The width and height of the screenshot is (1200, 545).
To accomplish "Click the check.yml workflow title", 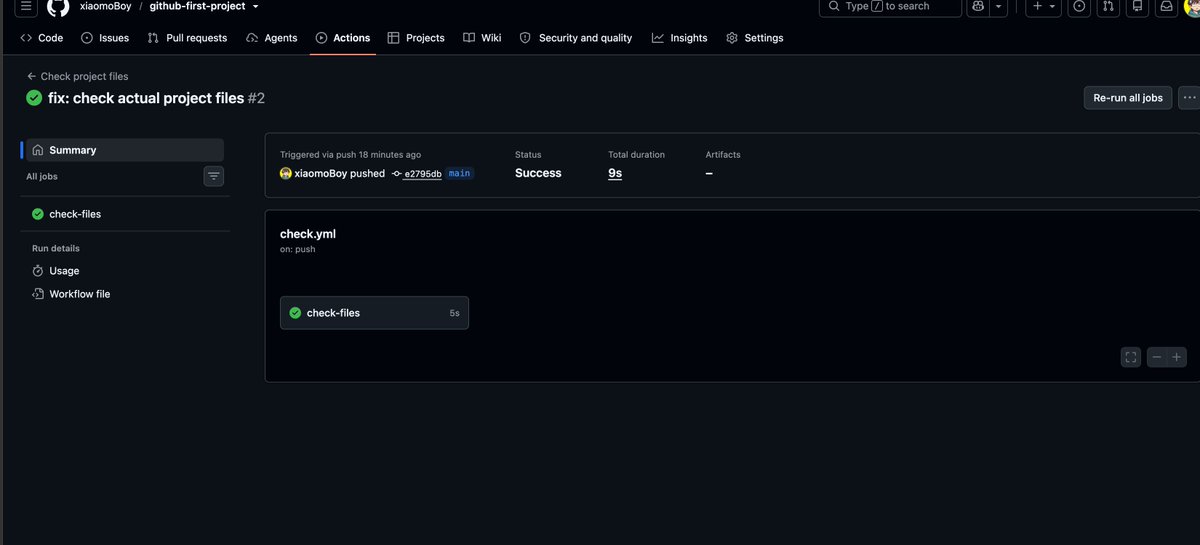I will 308,234.
